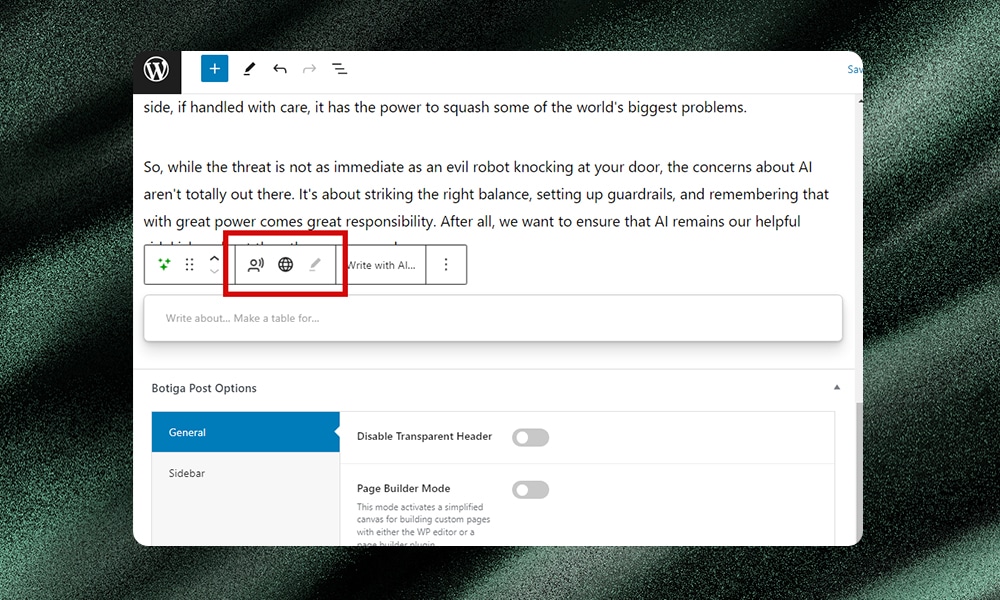Open the Document Overview list view
The image size is (1000, 600).
pos(340,69)
